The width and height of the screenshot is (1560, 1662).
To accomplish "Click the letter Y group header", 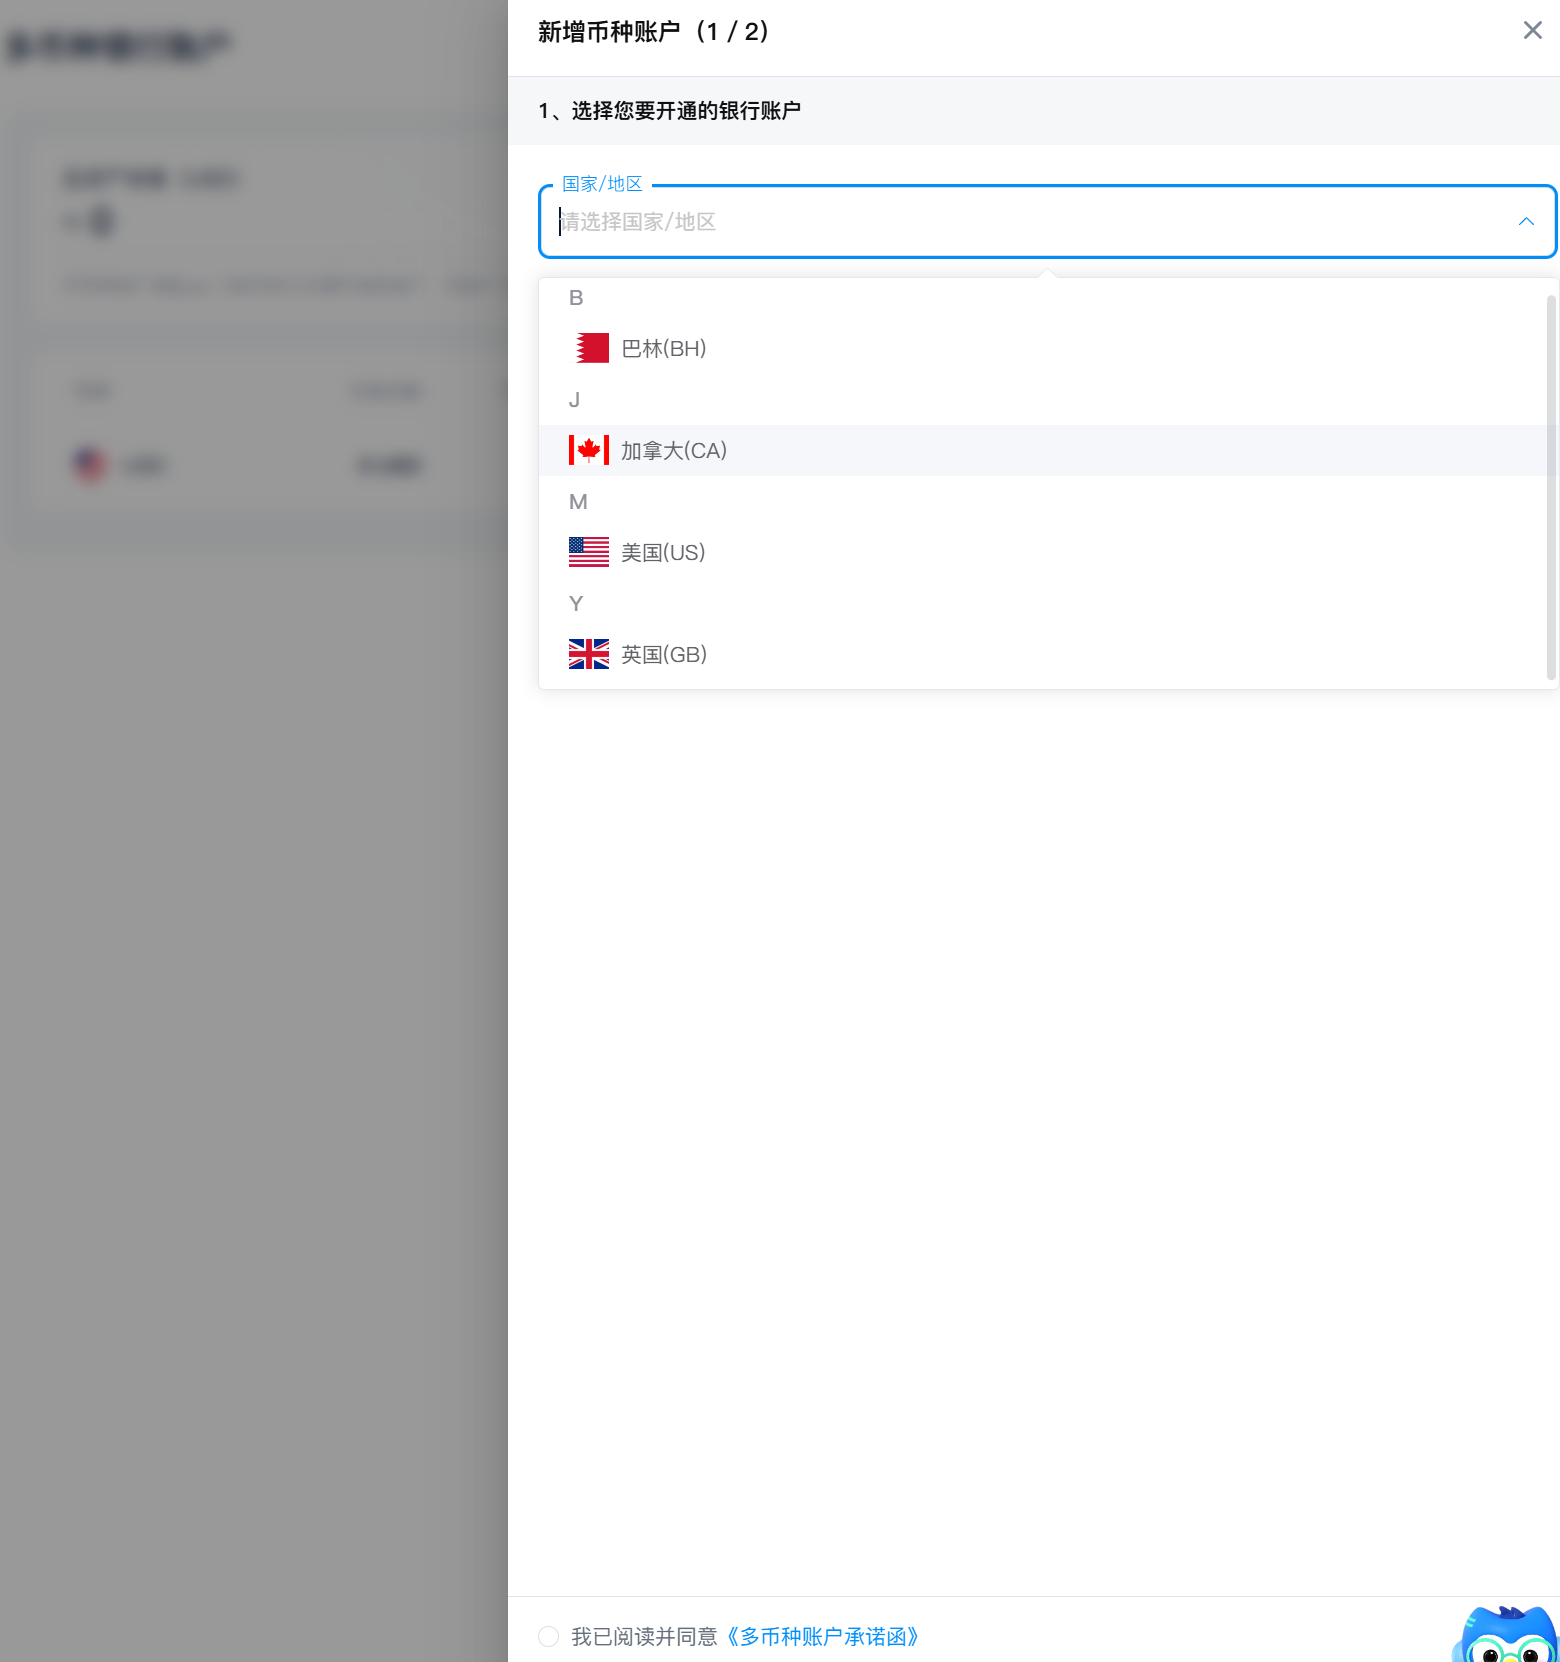I will click(576, 604).
